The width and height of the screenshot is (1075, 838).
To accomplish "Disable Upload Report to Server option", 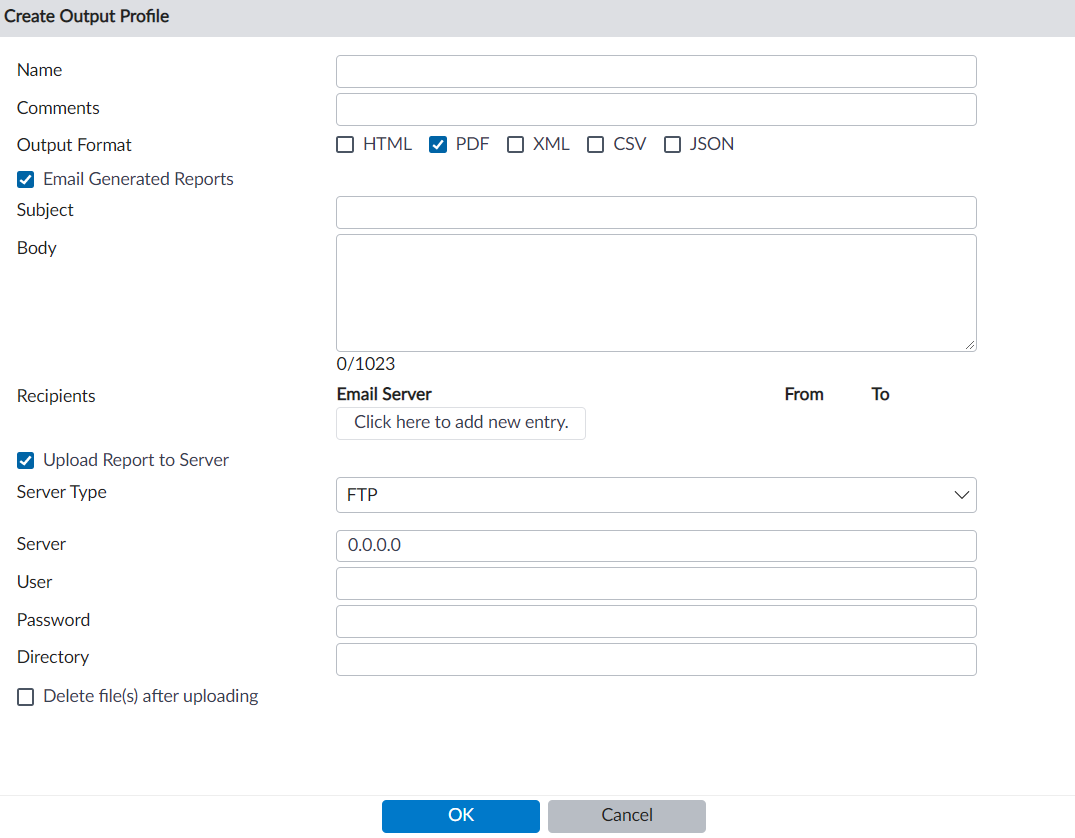I will [26, 461].
